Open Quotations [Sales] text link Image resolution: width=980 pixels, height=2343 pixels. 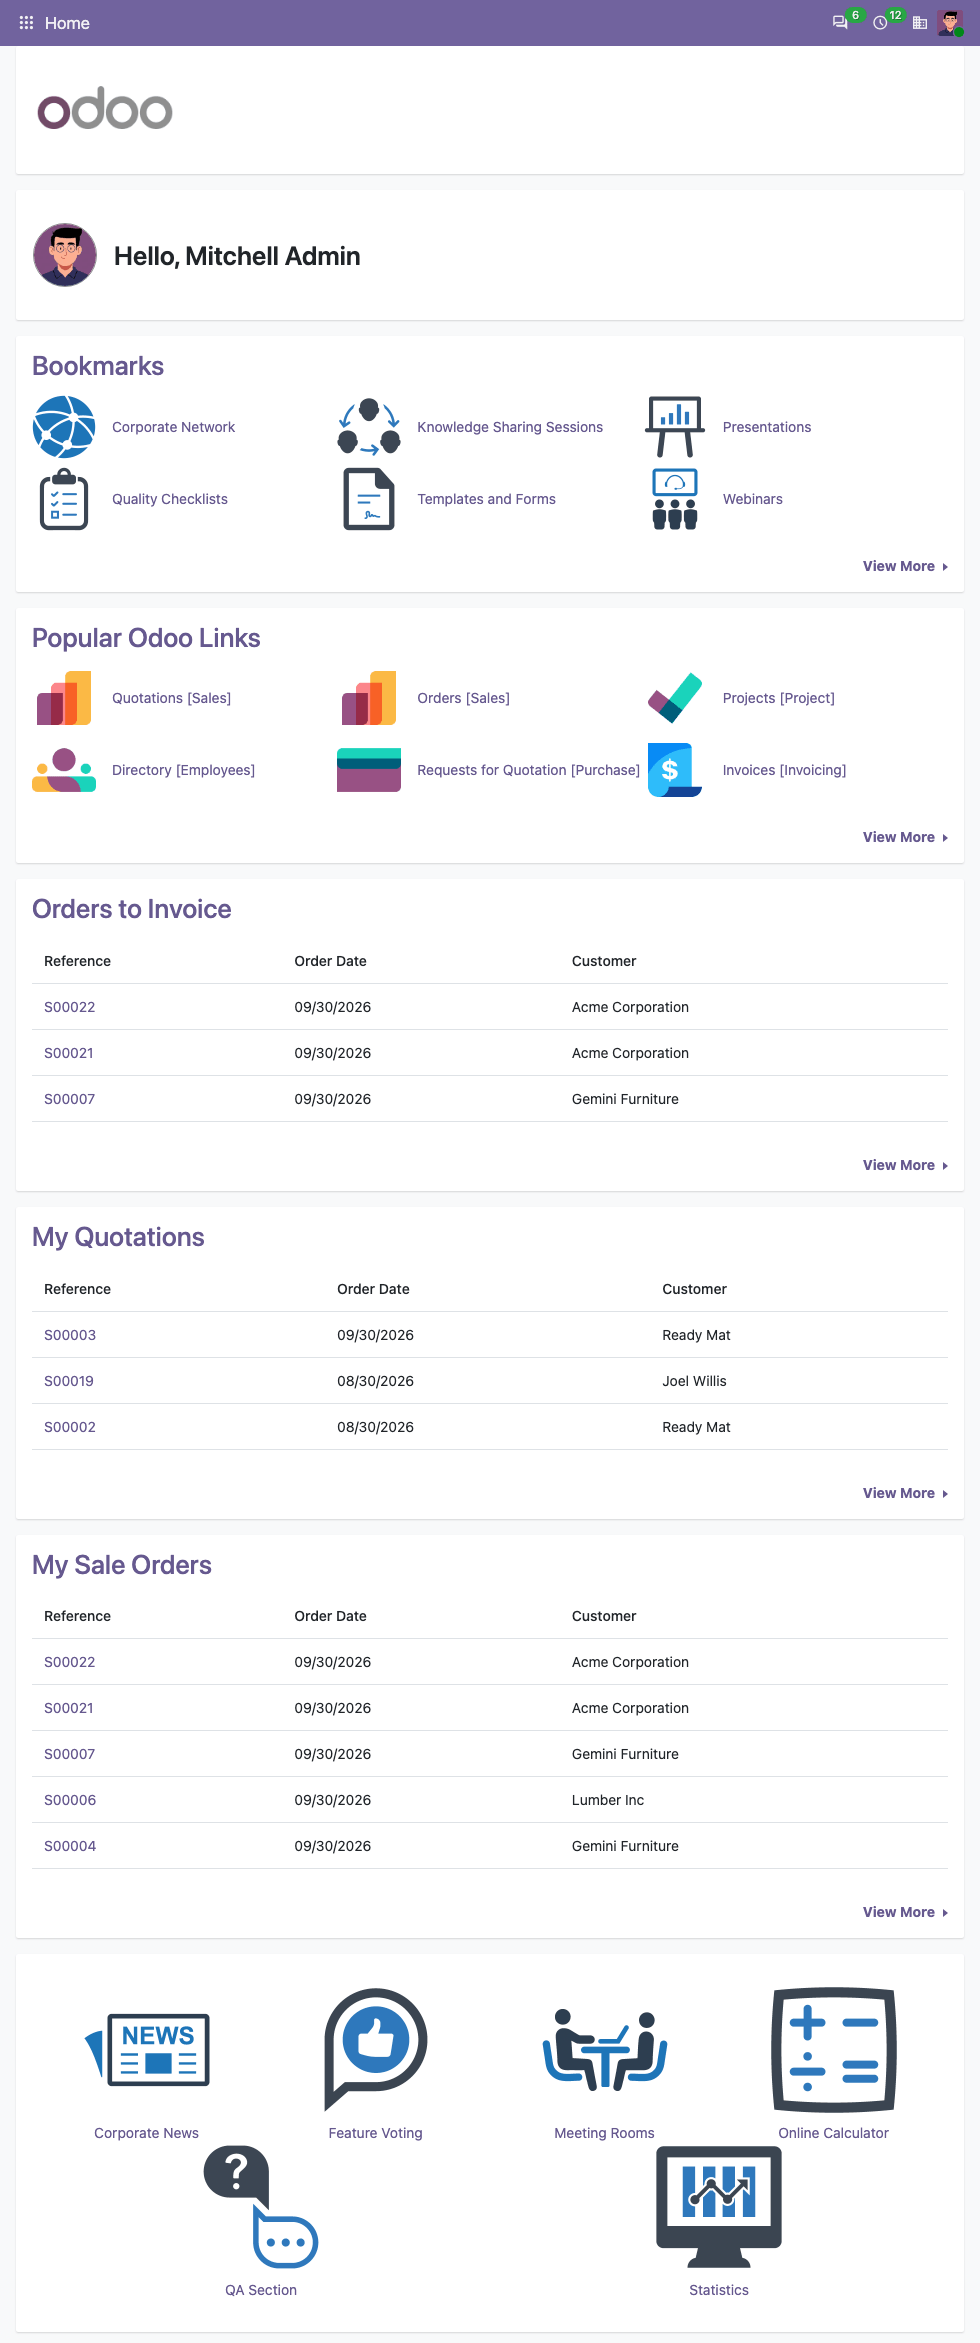click(171, 698)
